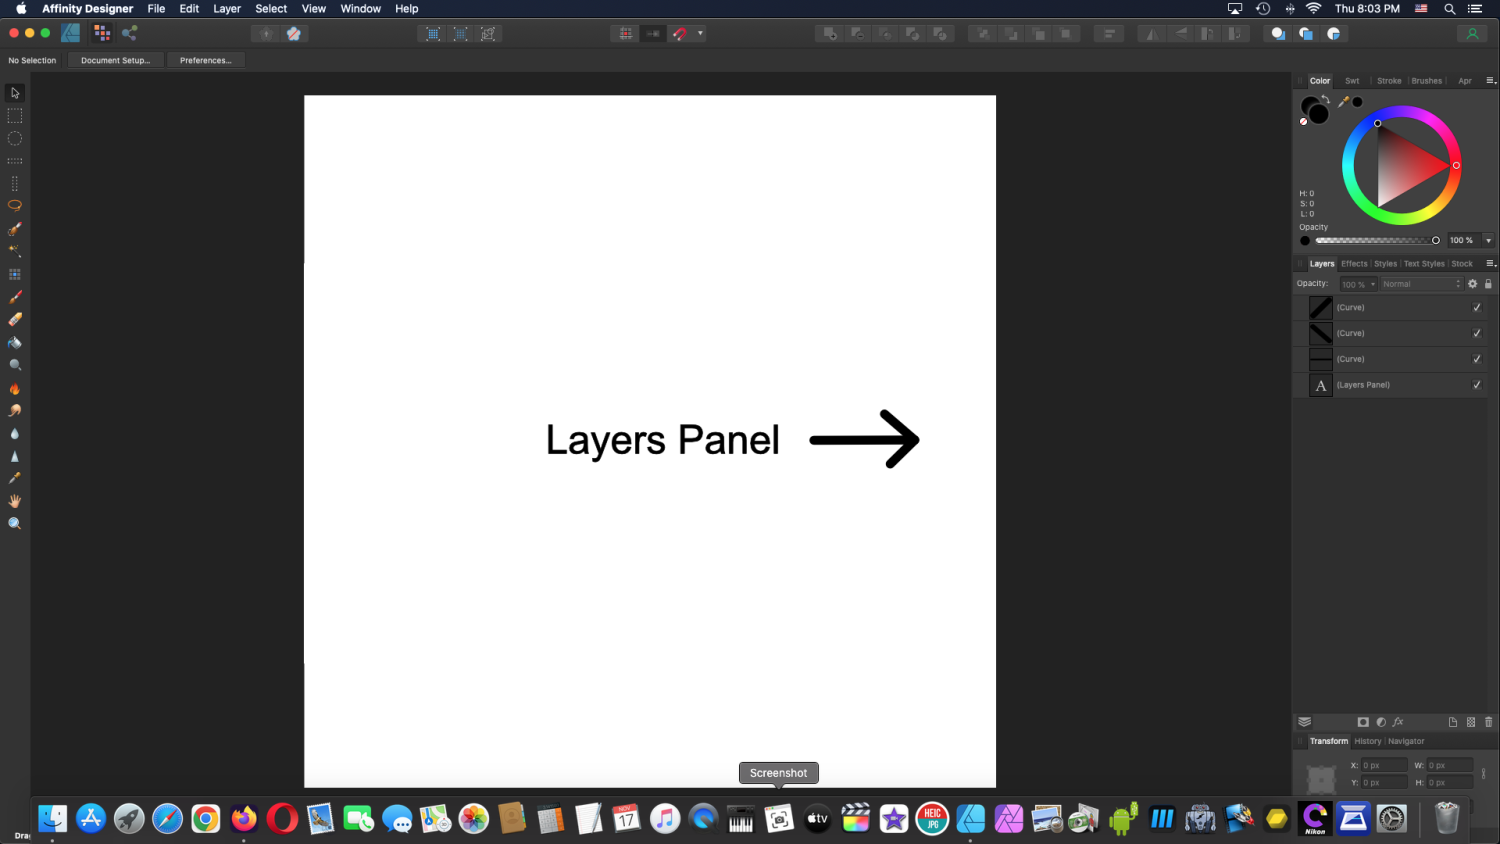Image resolution: width=1500 pixels, height=844 pixels.
Task: Click the color opacity slider handle
Action: coord(1436,241)
